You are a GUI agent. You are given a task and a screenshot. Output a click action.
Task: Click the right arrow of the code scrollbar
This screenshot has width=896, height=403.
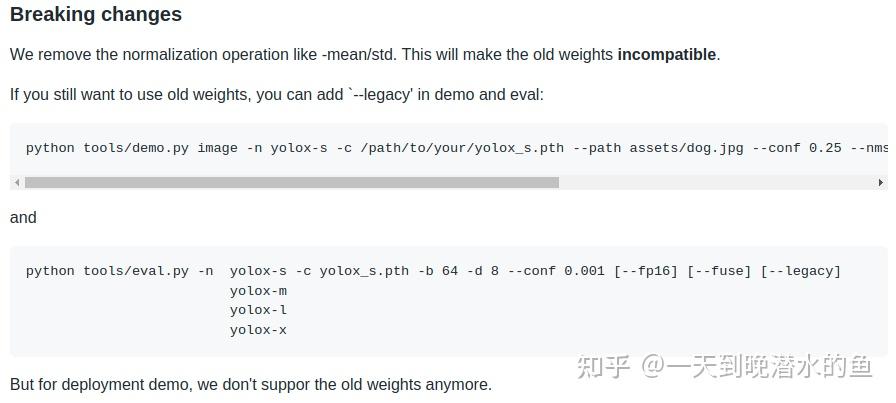click(x=881, y=183)
